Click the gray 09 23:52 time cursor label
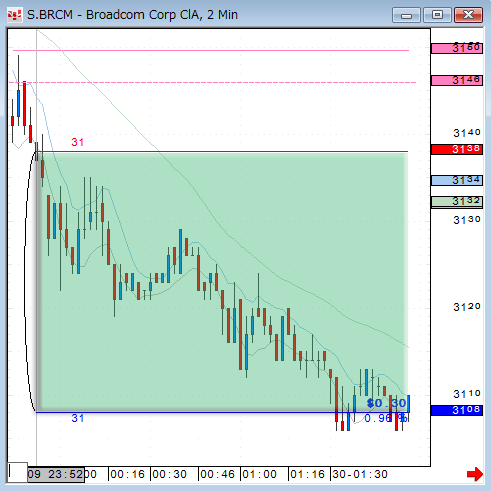The image size is (491, 491). (x=56, y=474)
